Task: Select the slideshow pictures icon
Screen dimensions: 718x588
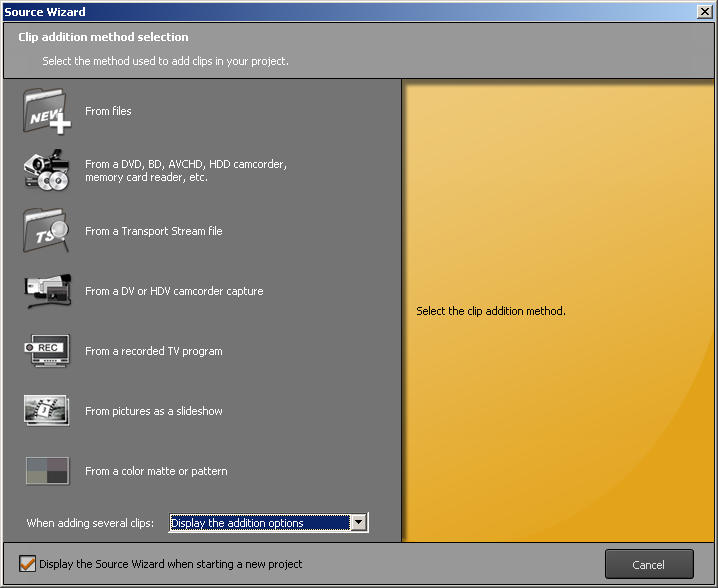Action: pyautogui.click(x=46, y=411)
